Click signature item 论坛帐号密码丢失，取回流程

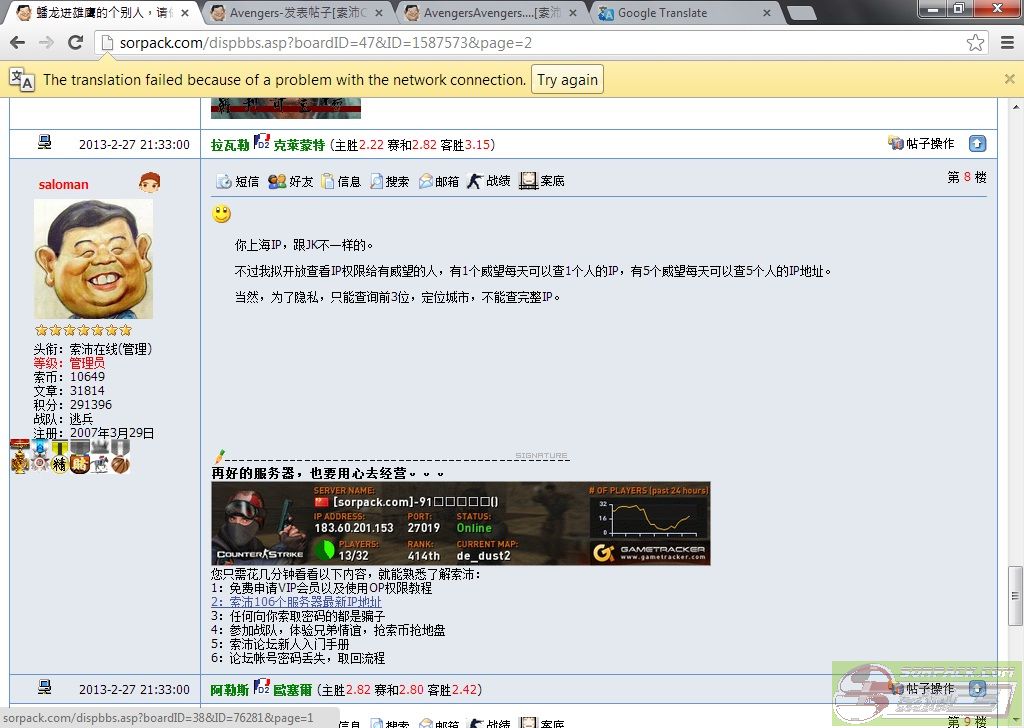click(298, 658)
